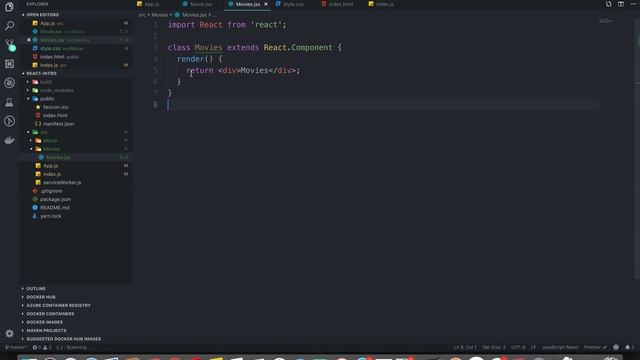Click Ln 8, Col 1 cursor position indicator
The height and width of the screenshot is (360, 640).
[464, 347]
